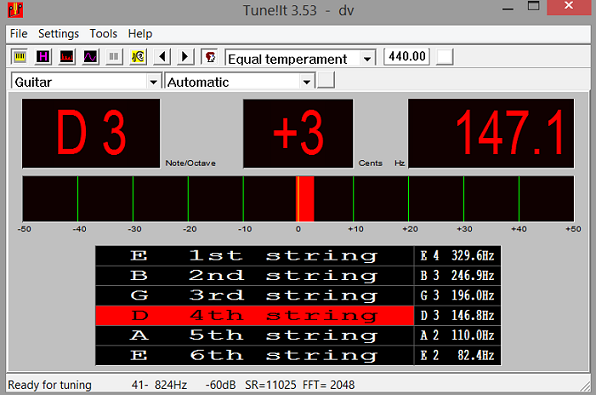Click the small blank button beside 440.00
The image size is (596, 395).
point(445,57)
